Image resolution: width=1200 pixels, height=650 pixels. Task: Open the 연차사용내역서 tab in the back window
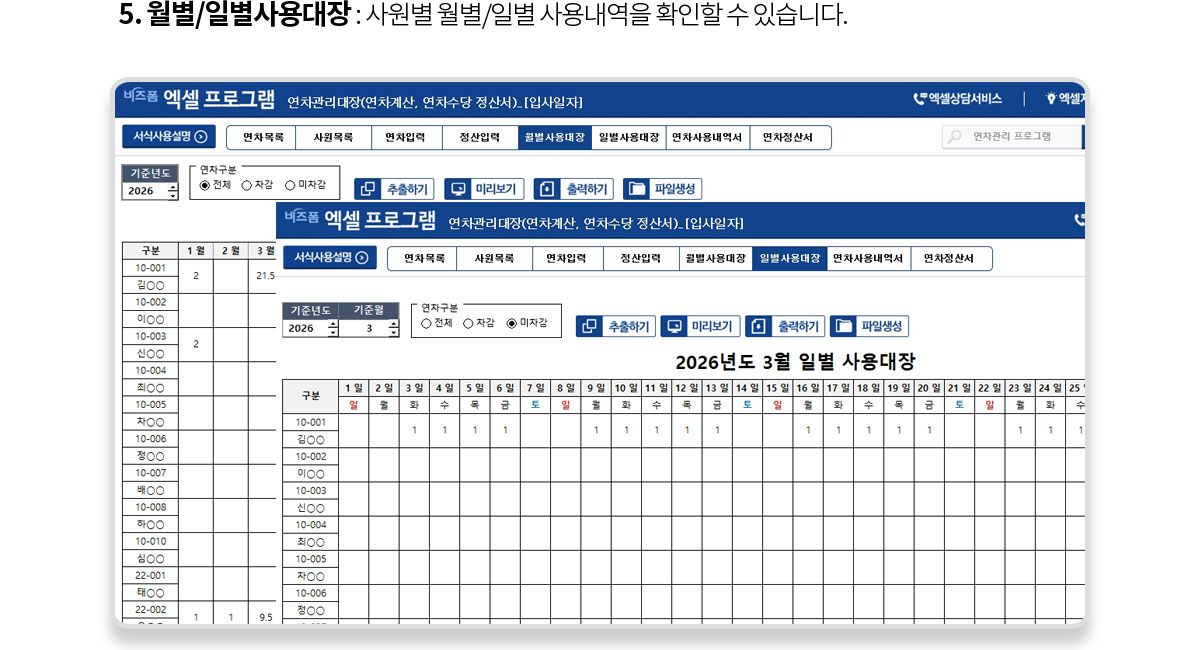click(707, 137)
